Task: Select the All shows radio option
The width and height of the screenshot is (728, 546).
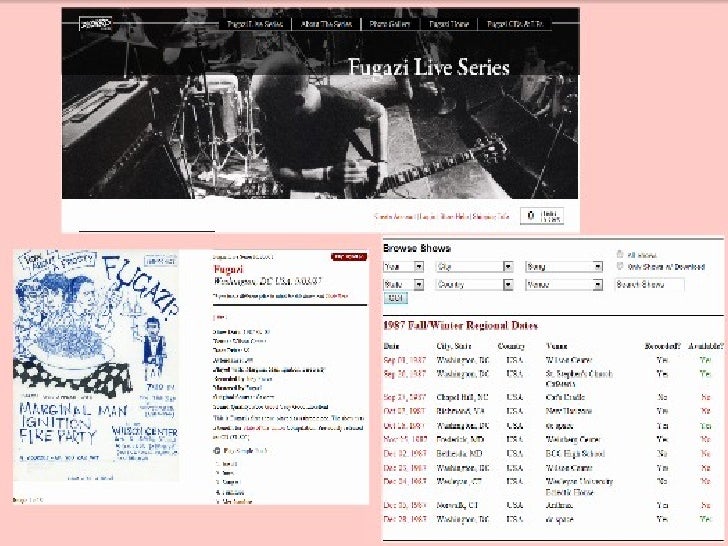Action: coord(619,254)
